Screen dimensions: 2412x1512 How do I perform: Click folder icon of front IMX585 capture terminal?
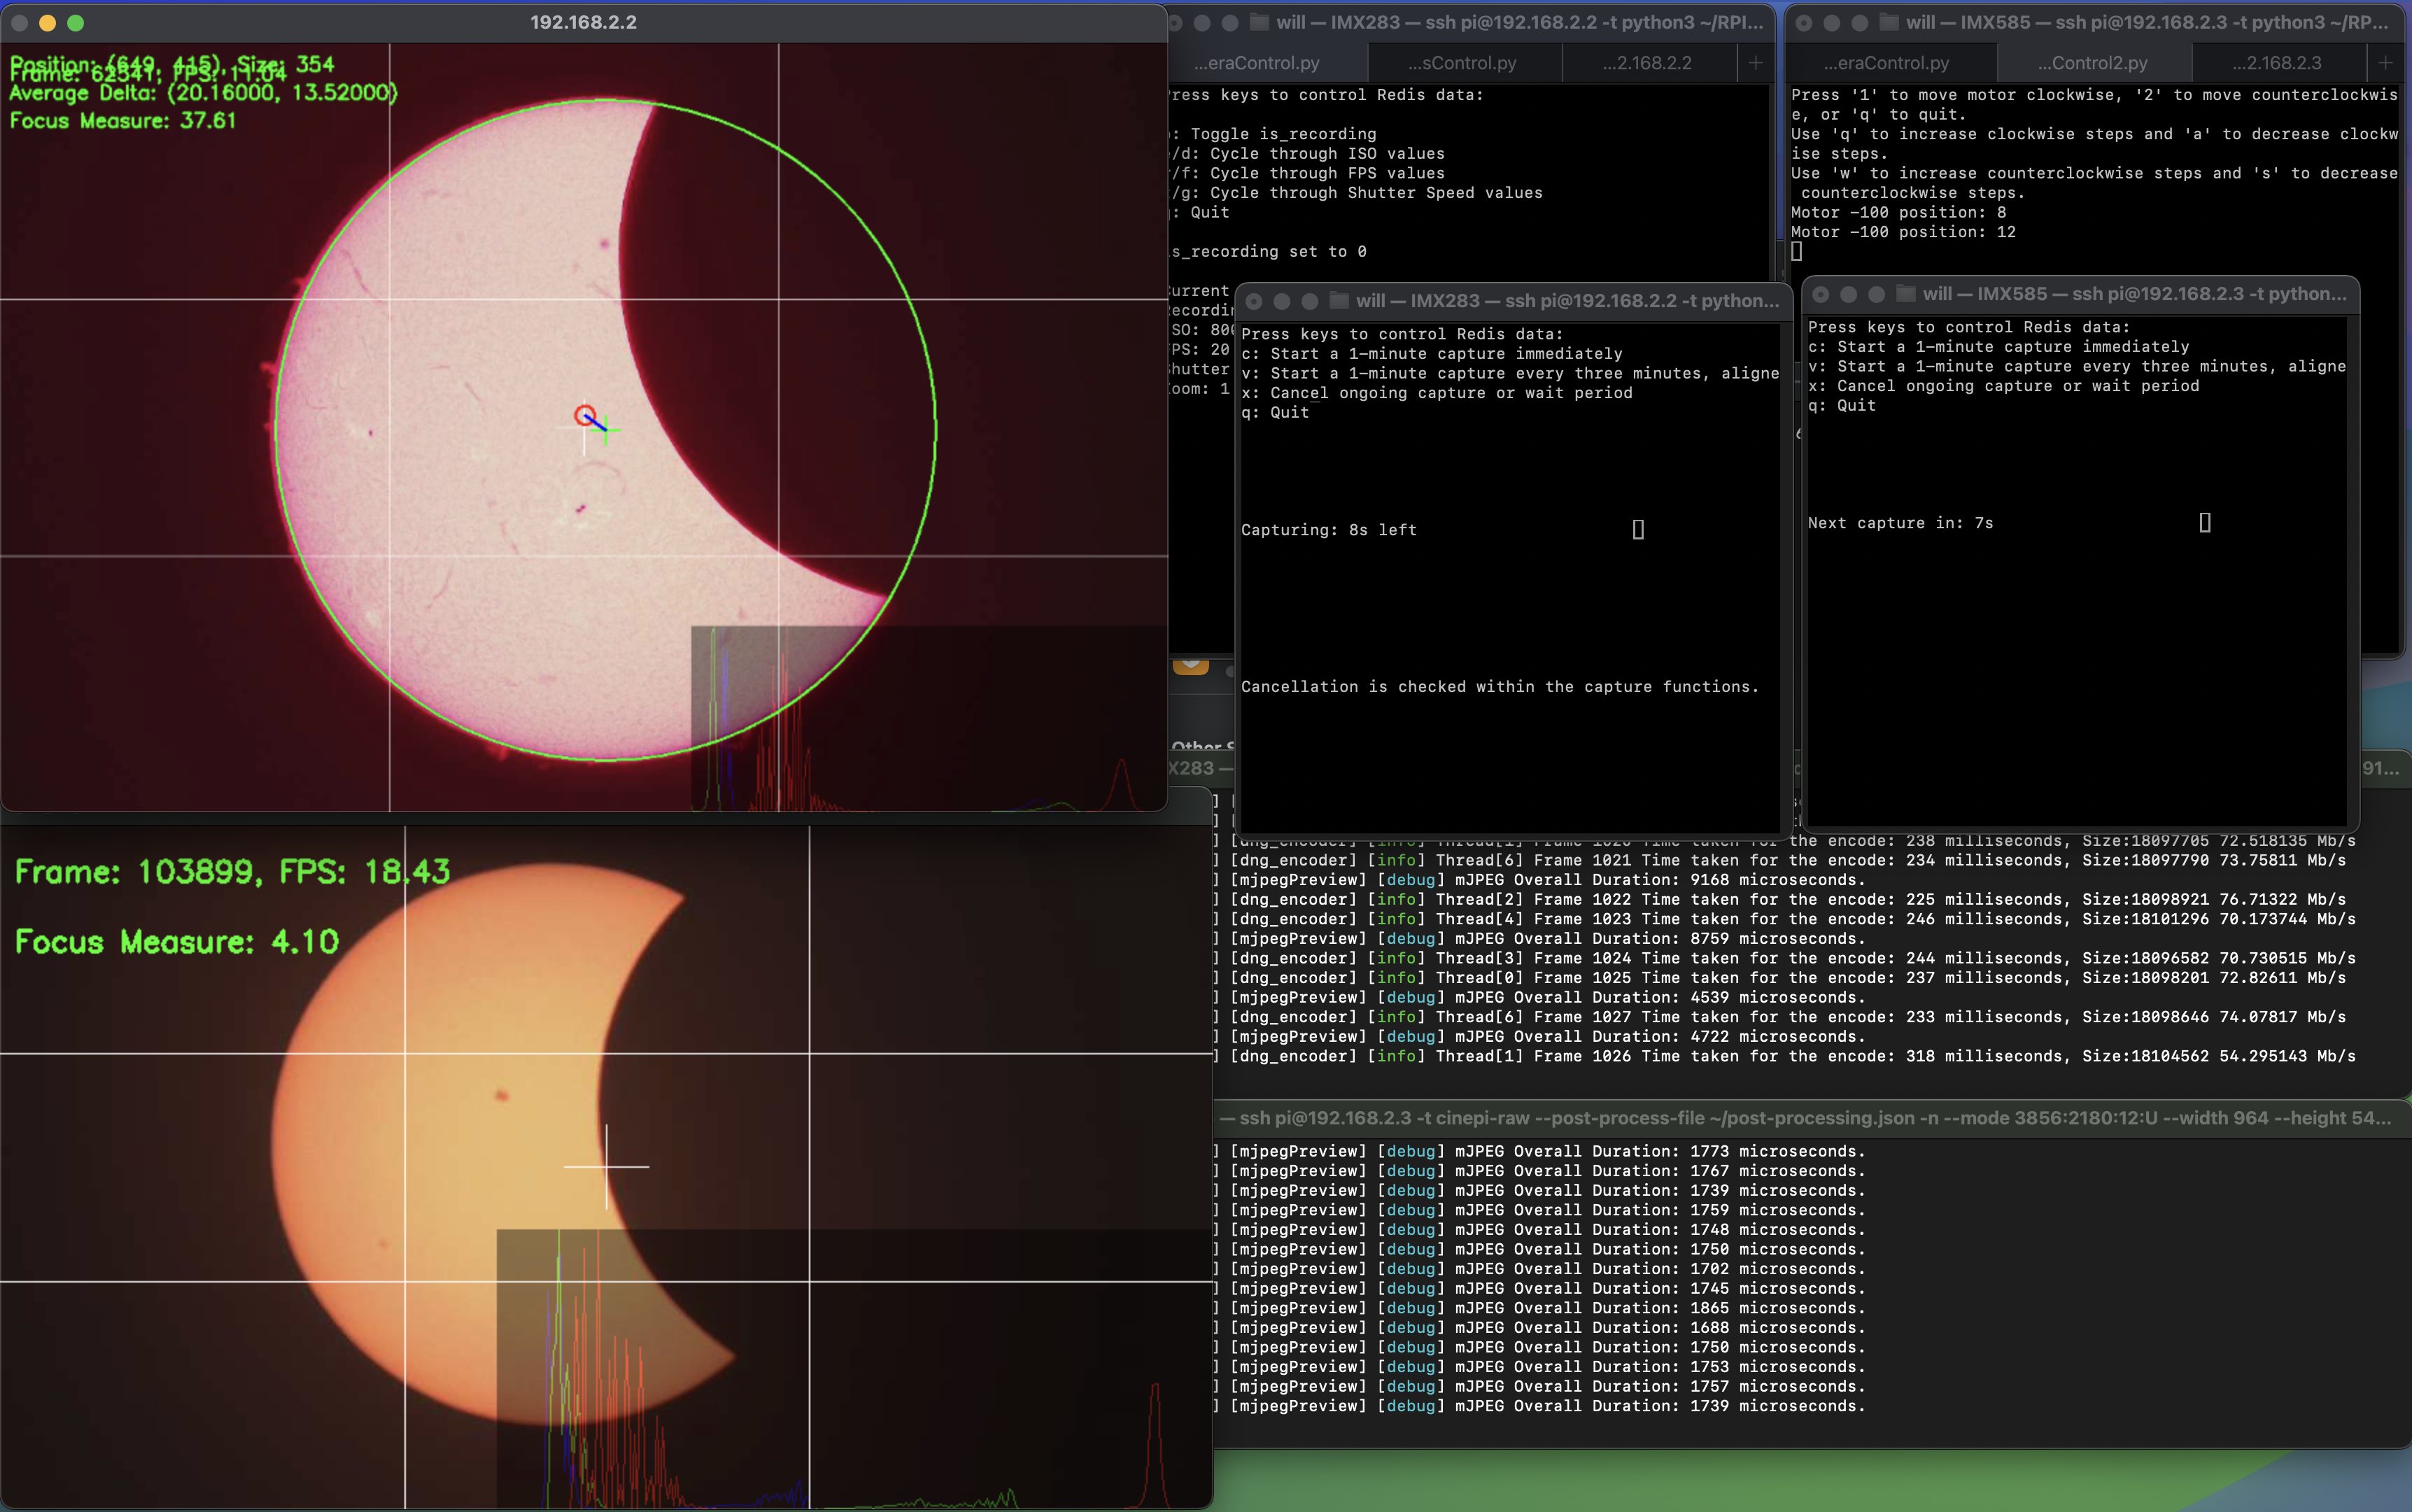1905,294
